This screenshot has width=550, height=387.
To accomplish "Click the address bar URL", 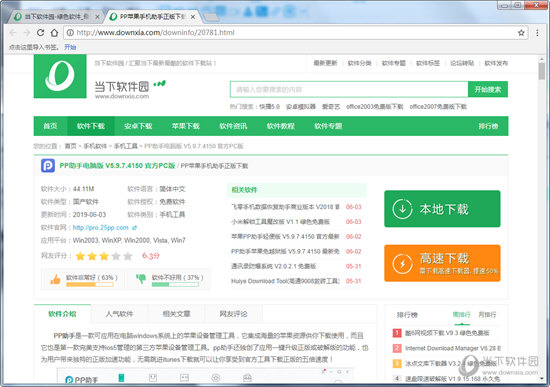I will pyautogui.click(x=155, y=33).
